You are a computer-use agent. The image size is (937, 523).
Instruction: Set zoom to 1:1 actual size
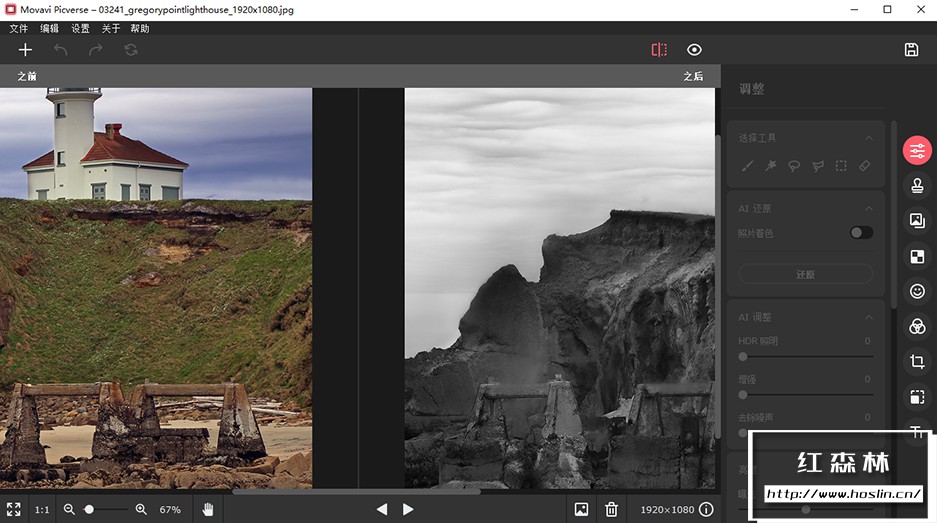click(x=42, y=510)
